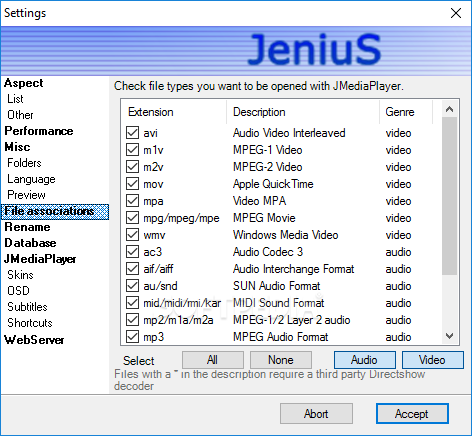Image resolution: width=472 pixels, height=436 pixels.
Task: Select the Subtitles settings page
Action: coord(27,307)
